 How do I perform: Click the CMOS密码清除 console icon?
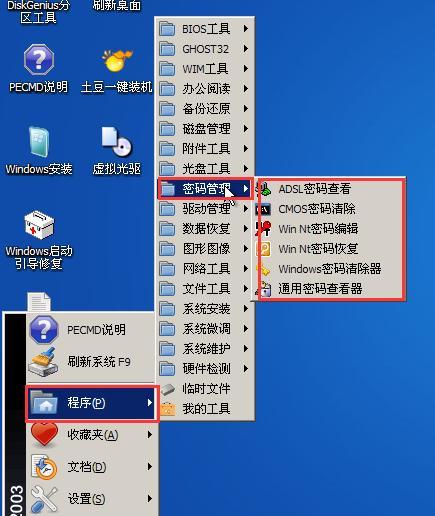coord(263,209)
